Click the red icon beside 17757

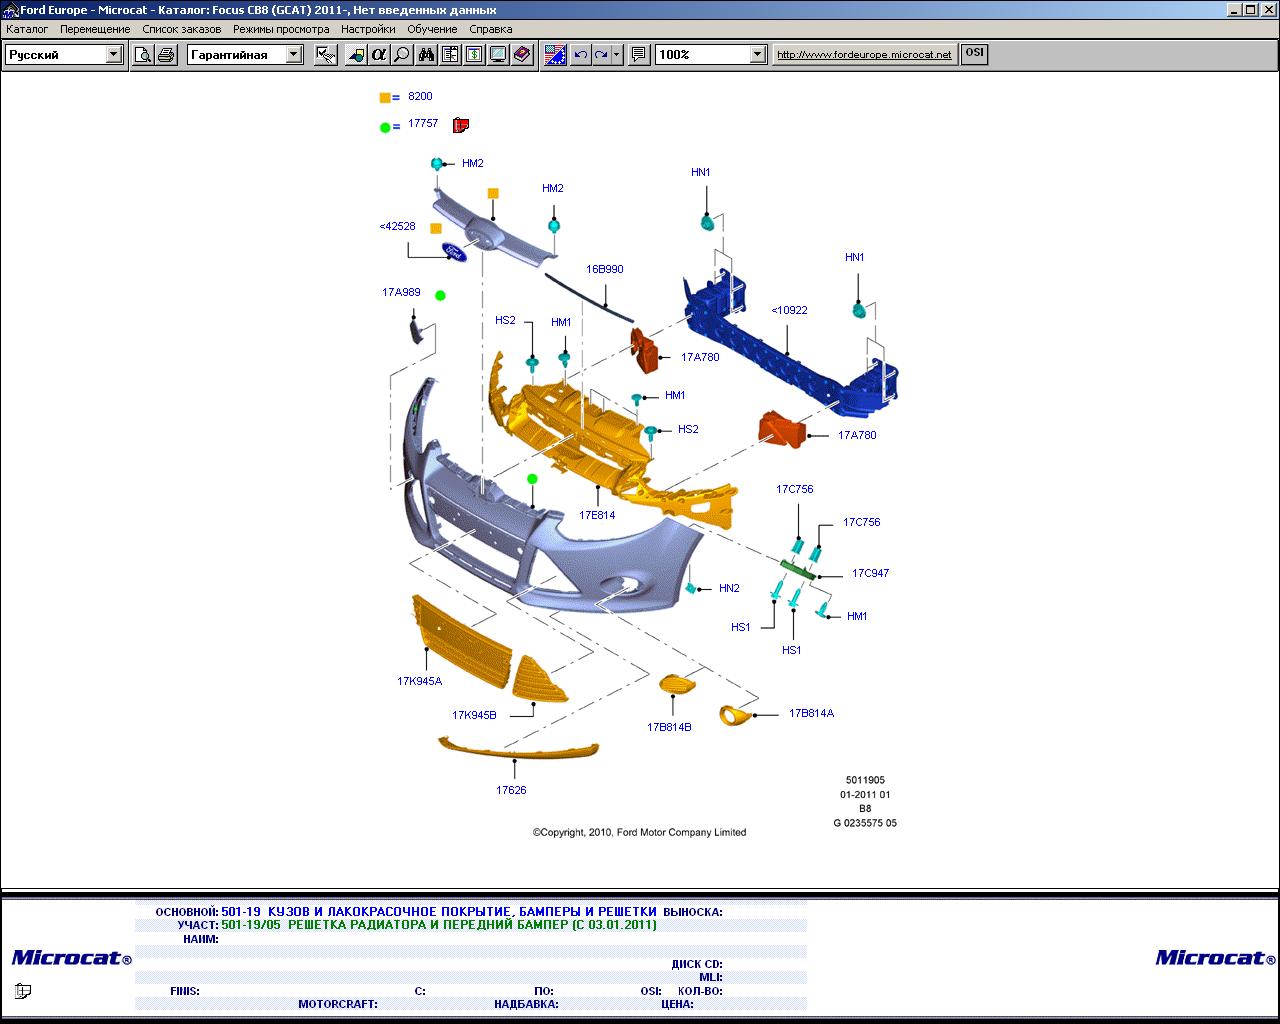[x=460, y=125]
